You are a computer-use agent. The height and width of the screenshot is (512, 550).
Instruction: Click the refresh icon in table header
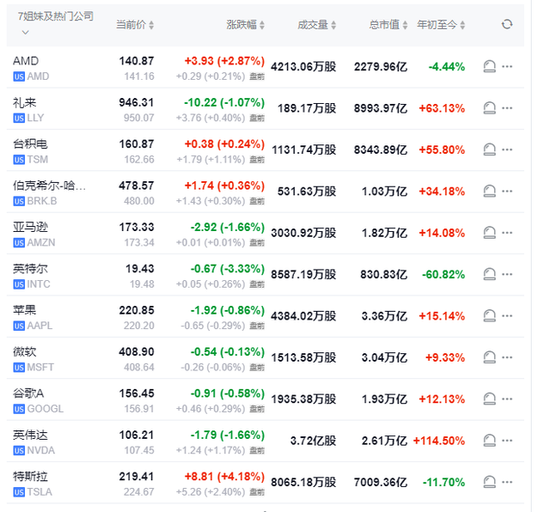click(x=507, y=24)
